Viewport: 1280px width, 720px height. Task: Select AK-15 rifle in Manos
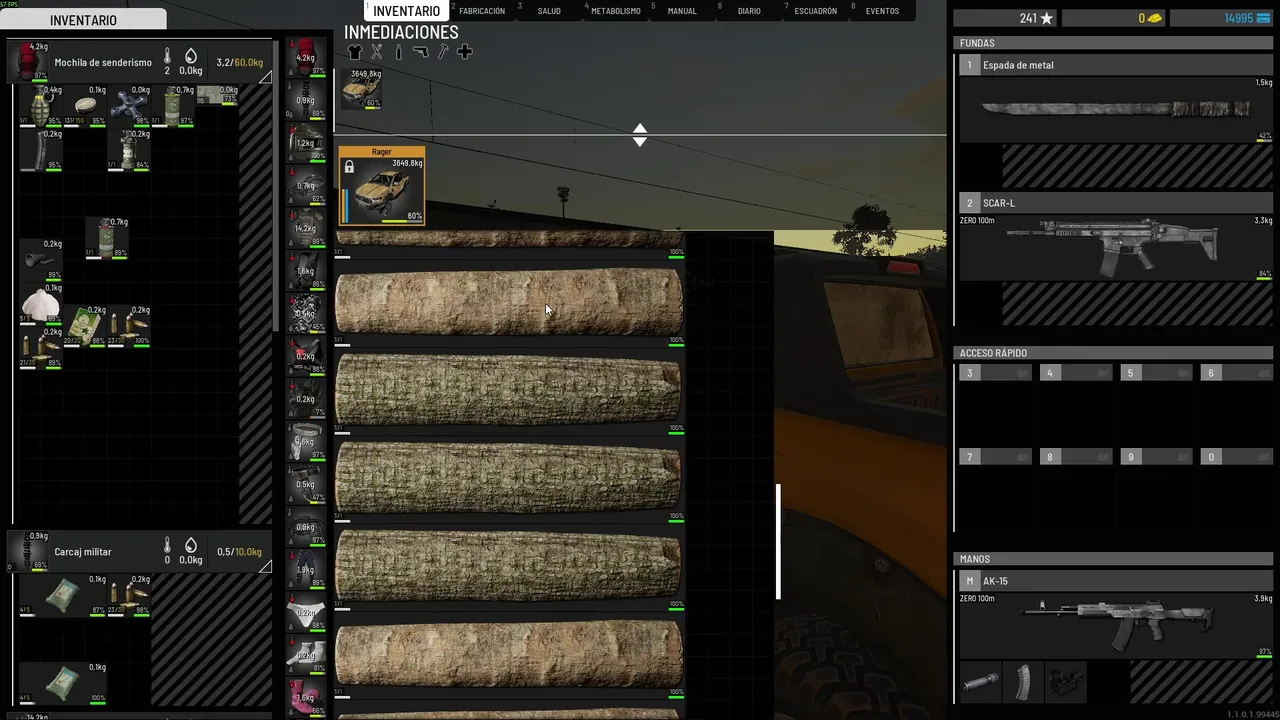1116,625
